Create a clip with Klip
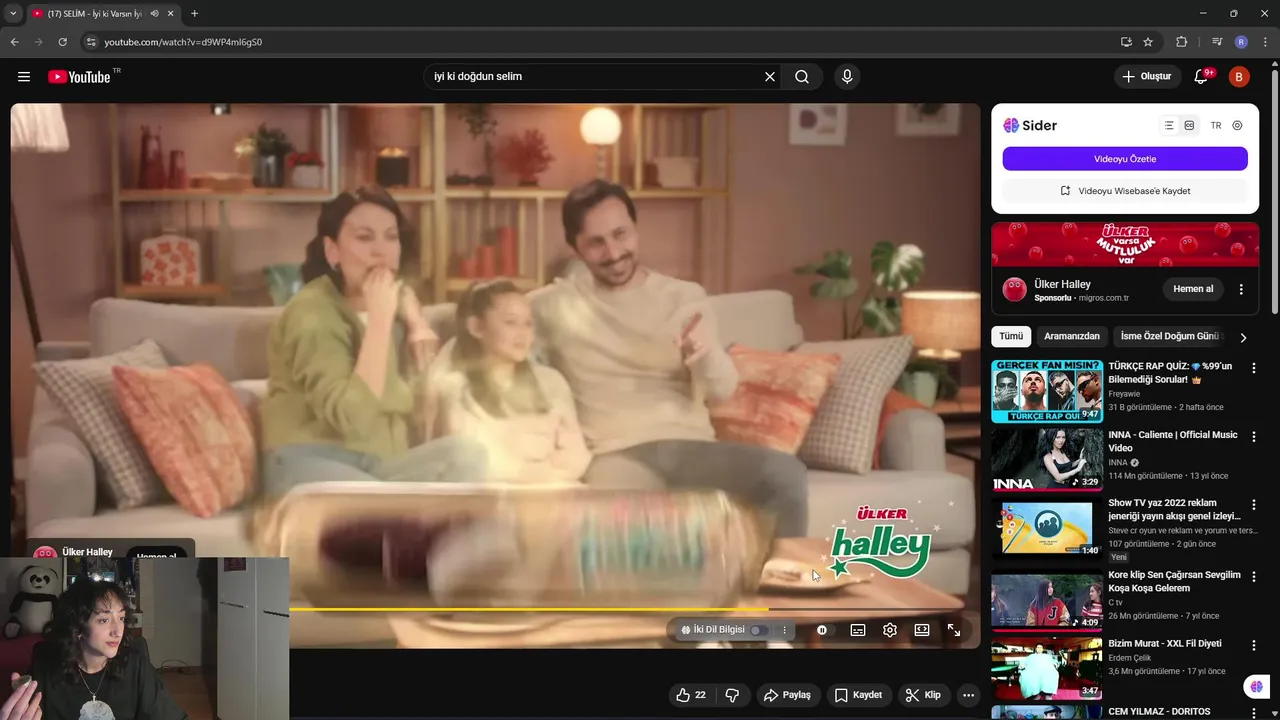The height and width of the screenshot is (720, 1280). (923, 695)
